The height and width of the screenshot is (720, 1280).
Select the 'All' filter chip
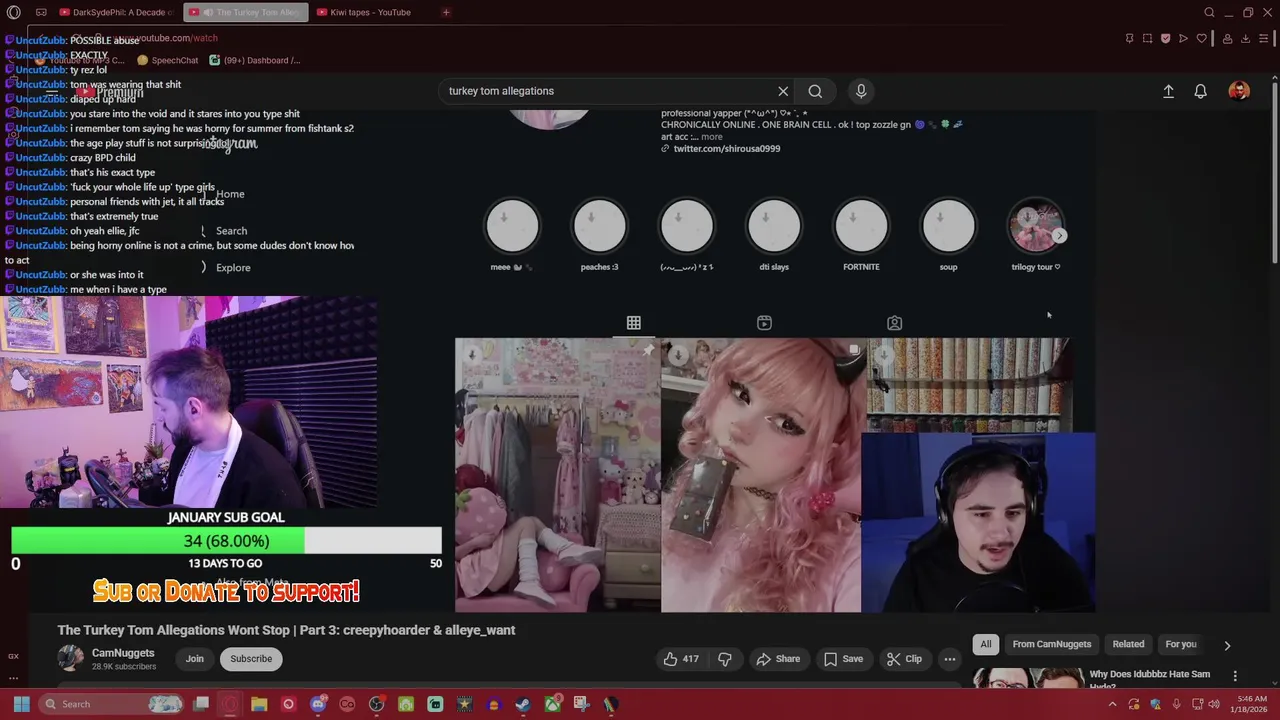click(986, 644)
